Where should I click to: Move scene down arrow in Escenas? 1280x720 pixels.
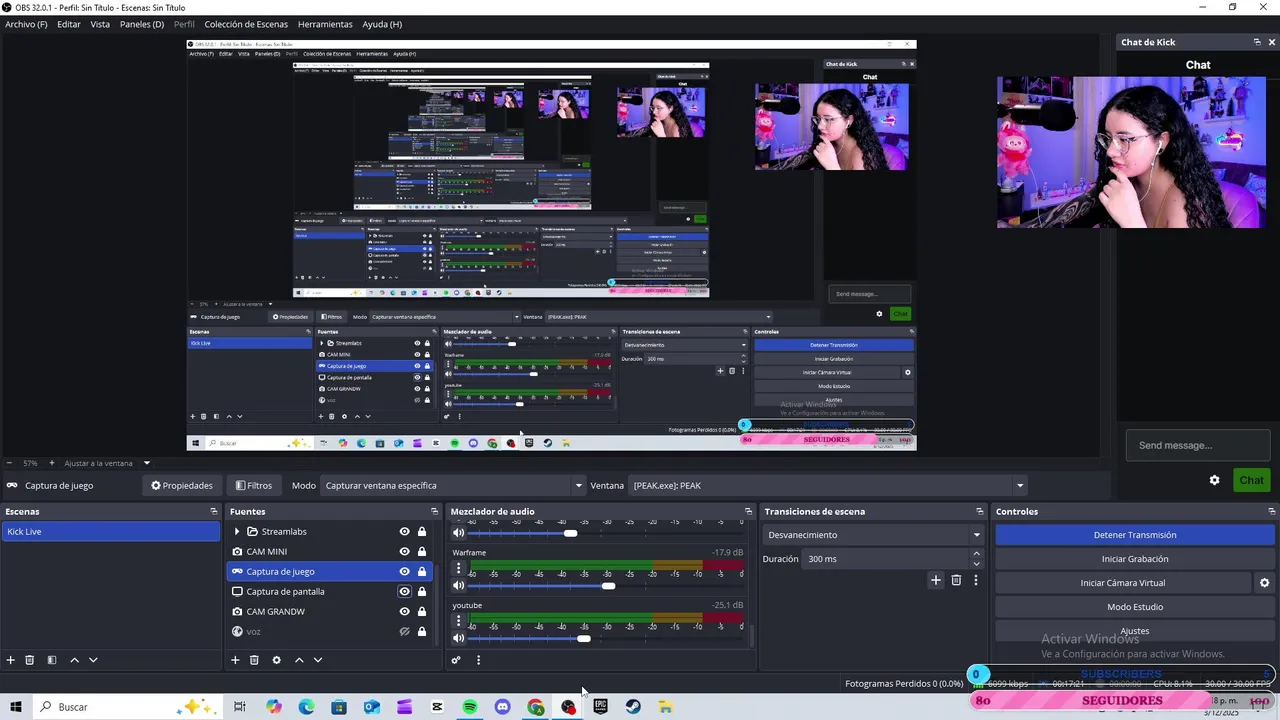pos(93,660)
